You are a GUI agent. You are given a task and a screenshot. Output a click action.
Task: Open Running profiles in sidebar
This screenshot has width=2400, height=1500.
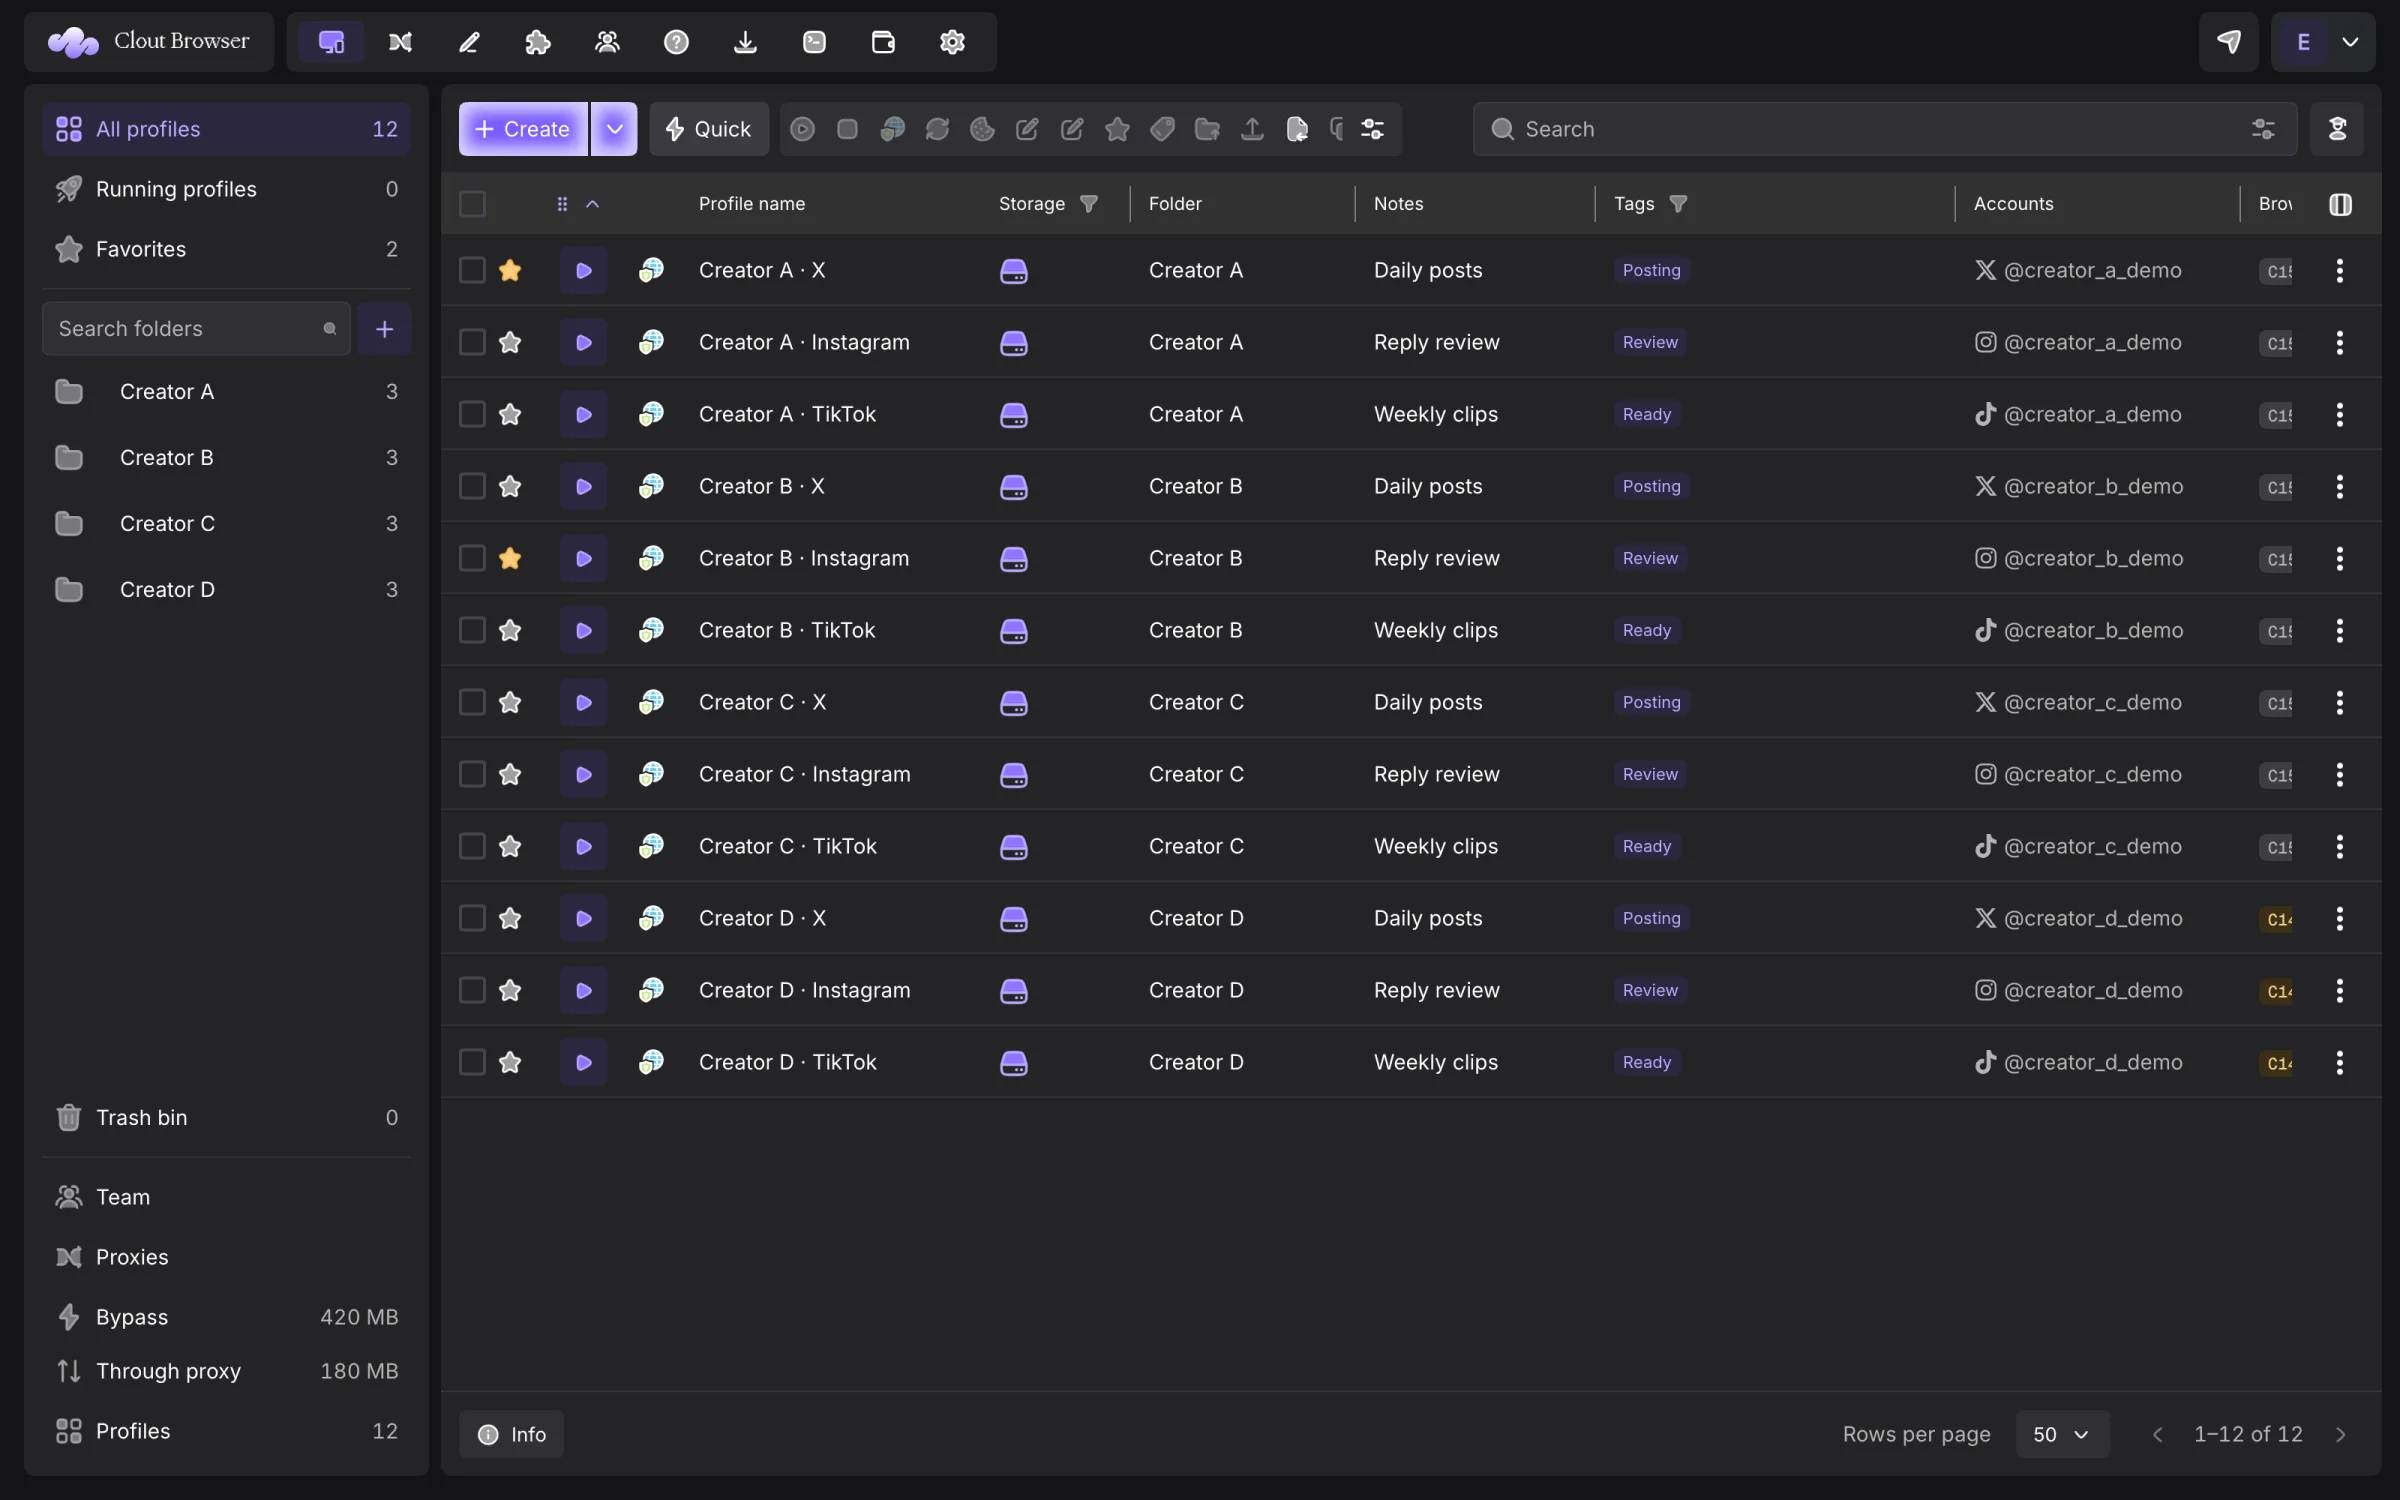click(x=226, y=189)
